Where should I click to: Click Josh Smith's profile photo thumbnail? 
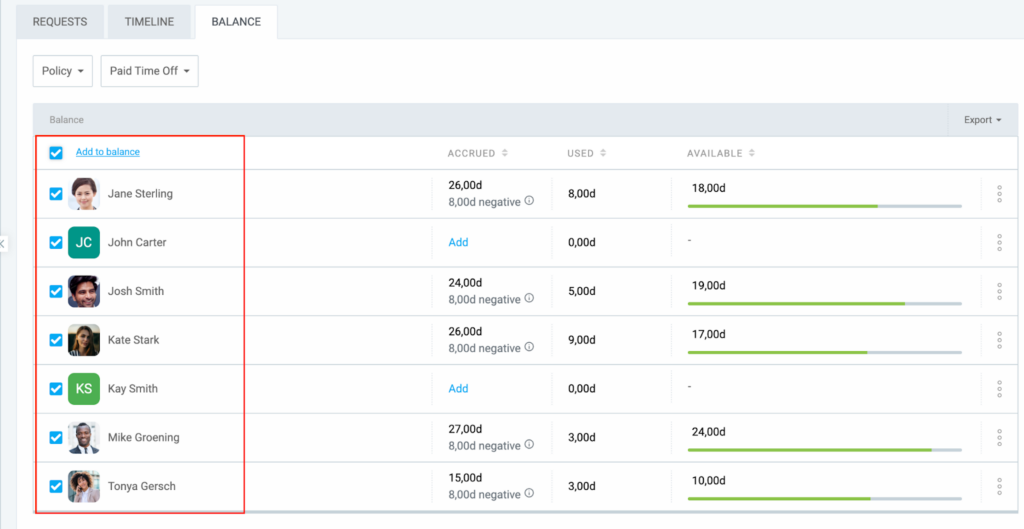point(84,291)
